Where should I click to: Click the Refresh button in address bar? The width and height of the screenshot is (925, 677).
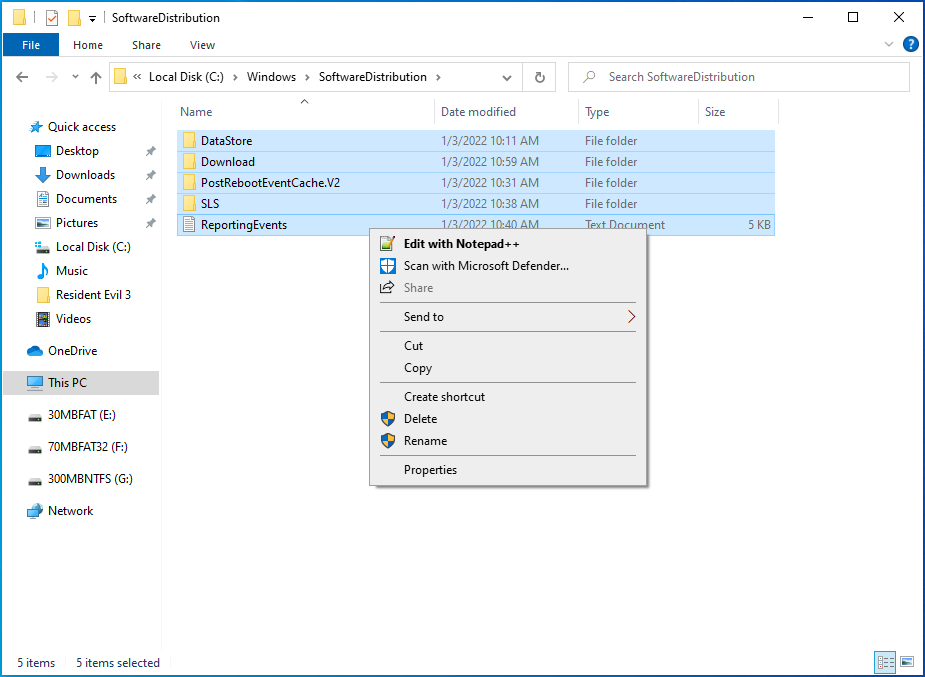540,77
